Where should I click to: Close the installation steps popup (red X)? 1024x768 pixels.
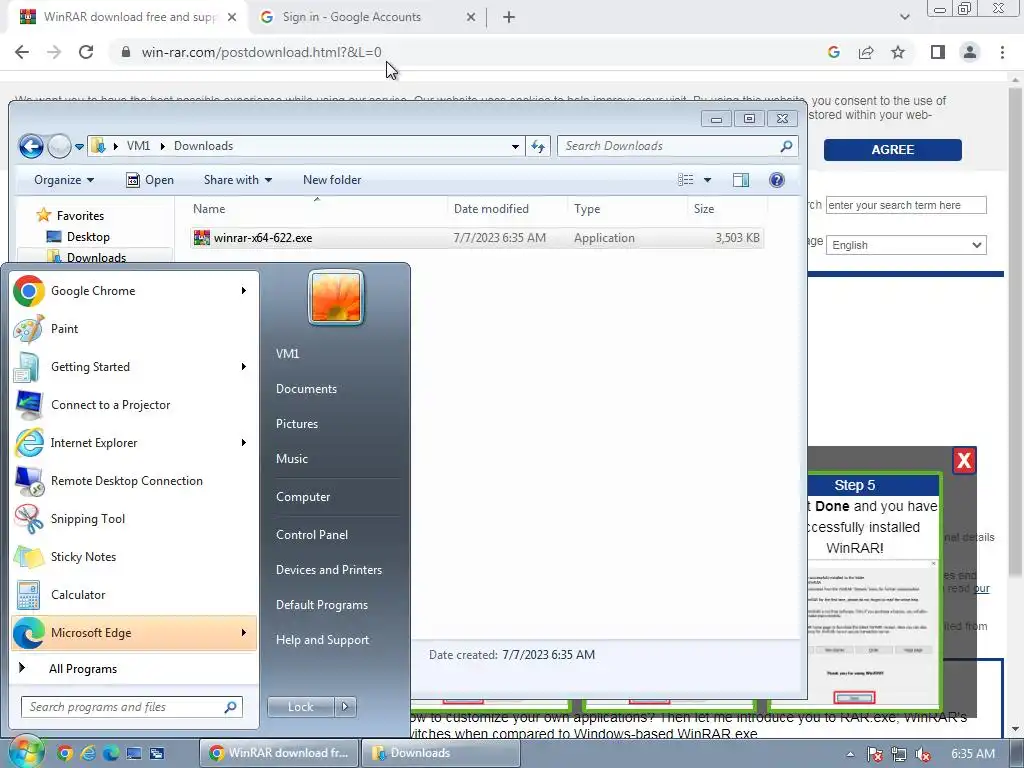point(964,460)
